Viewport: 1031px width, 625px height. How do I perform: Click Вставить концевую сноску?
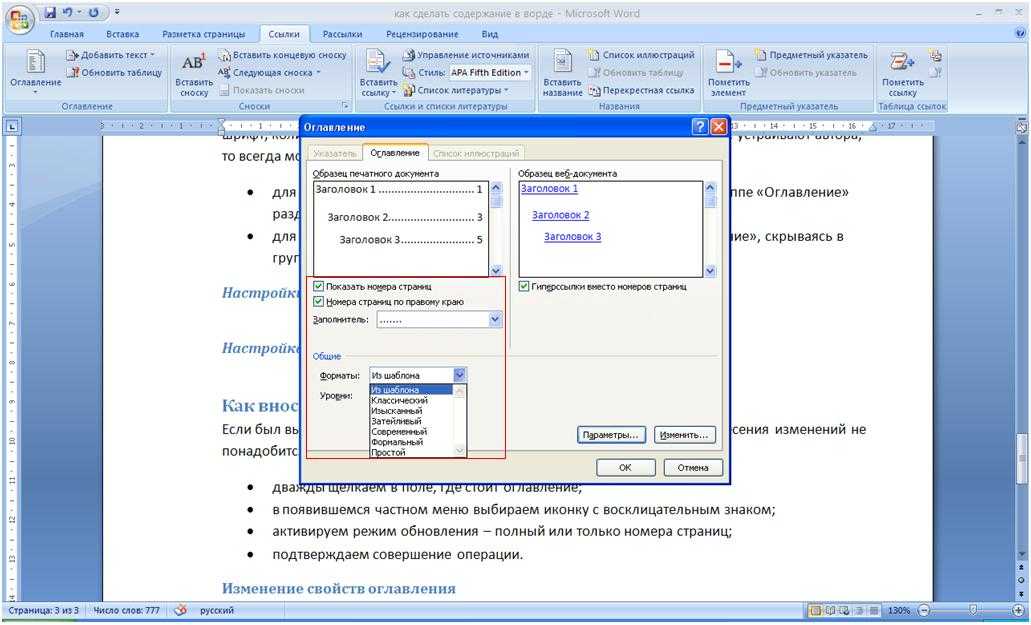coord(283,55)
